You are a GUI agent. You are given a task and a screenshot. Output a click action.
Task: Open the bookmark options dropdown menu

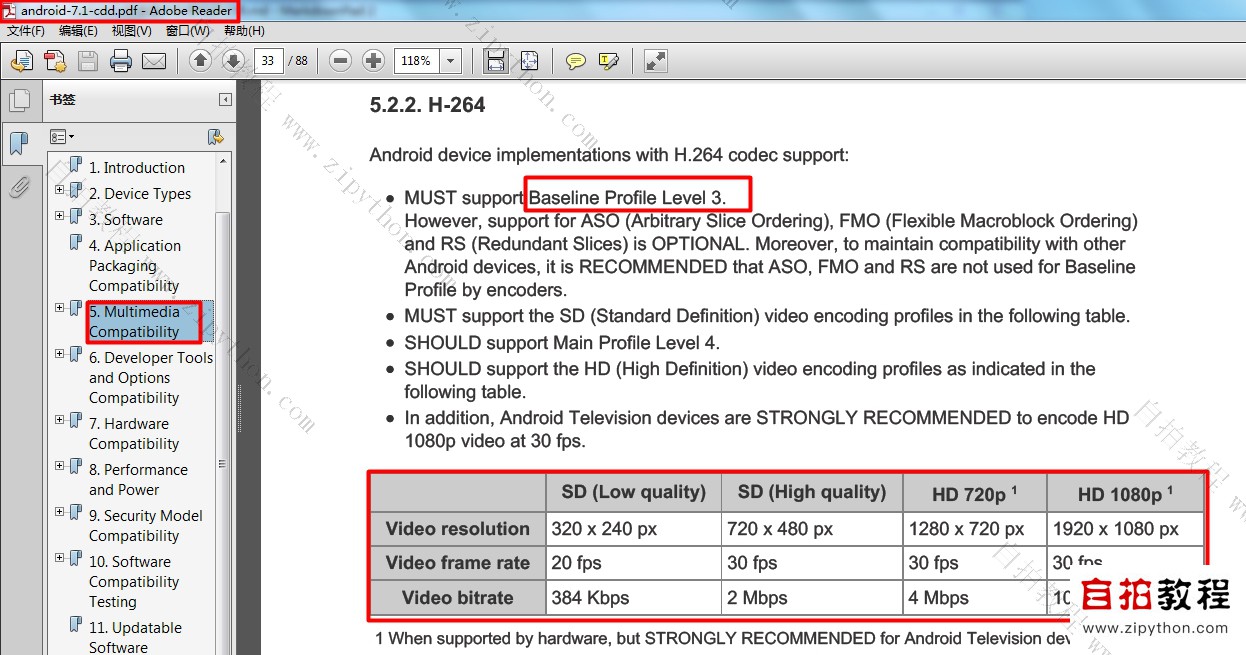click(x=62, y=136)
